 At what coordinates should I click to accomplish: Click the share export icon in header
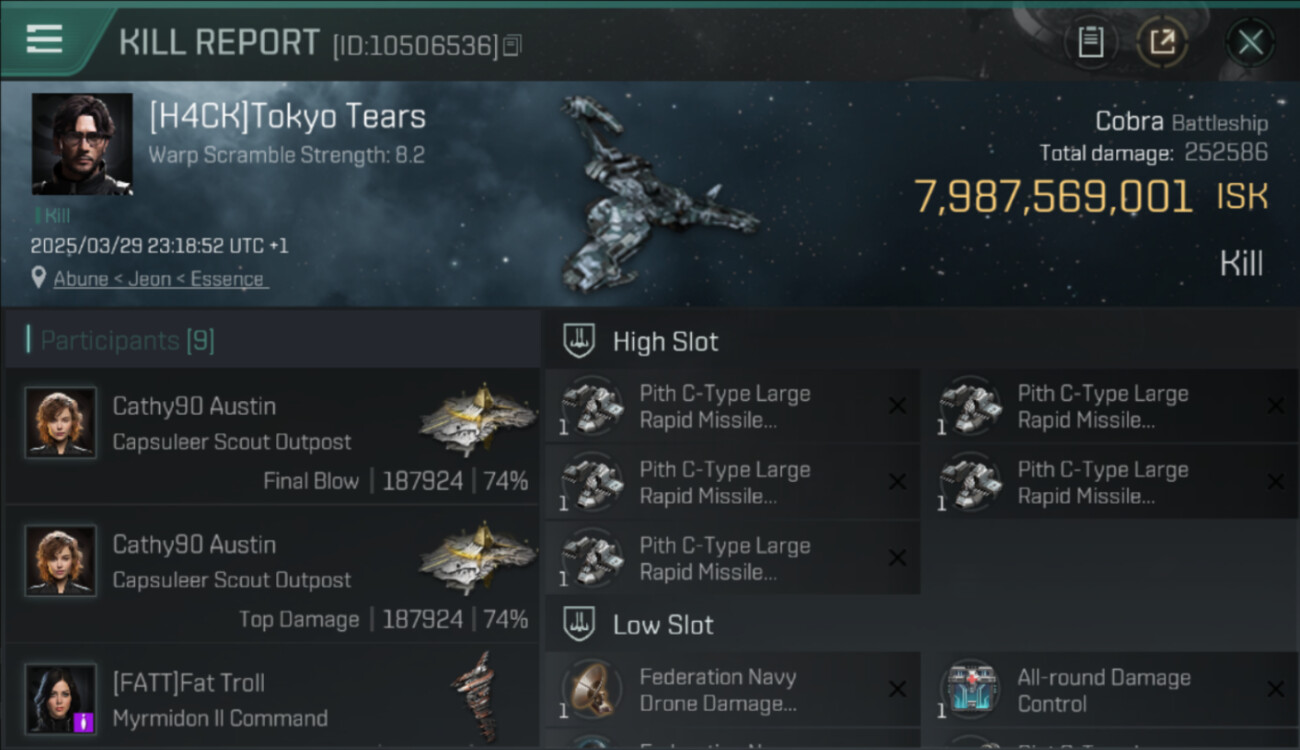[x=1161, y=42]
